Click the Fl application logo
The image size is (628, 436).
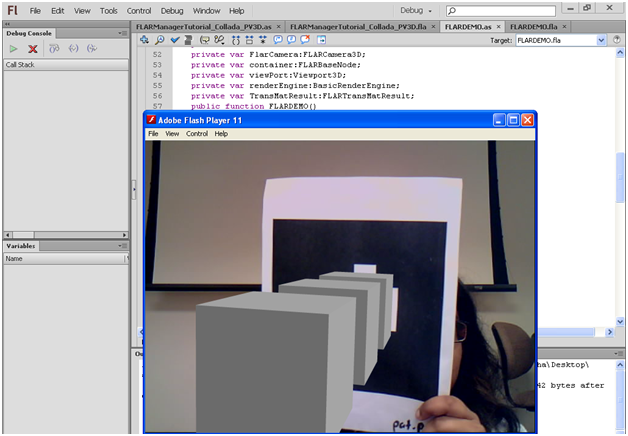[12, 10]
